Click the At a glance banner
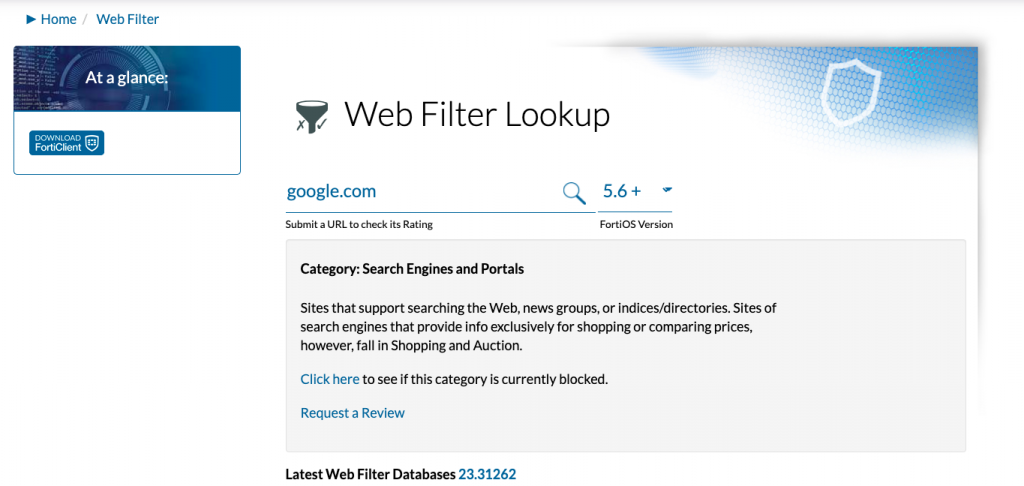Image resolution: width=1024 pixels, height=486 pixels. (127, 78)
